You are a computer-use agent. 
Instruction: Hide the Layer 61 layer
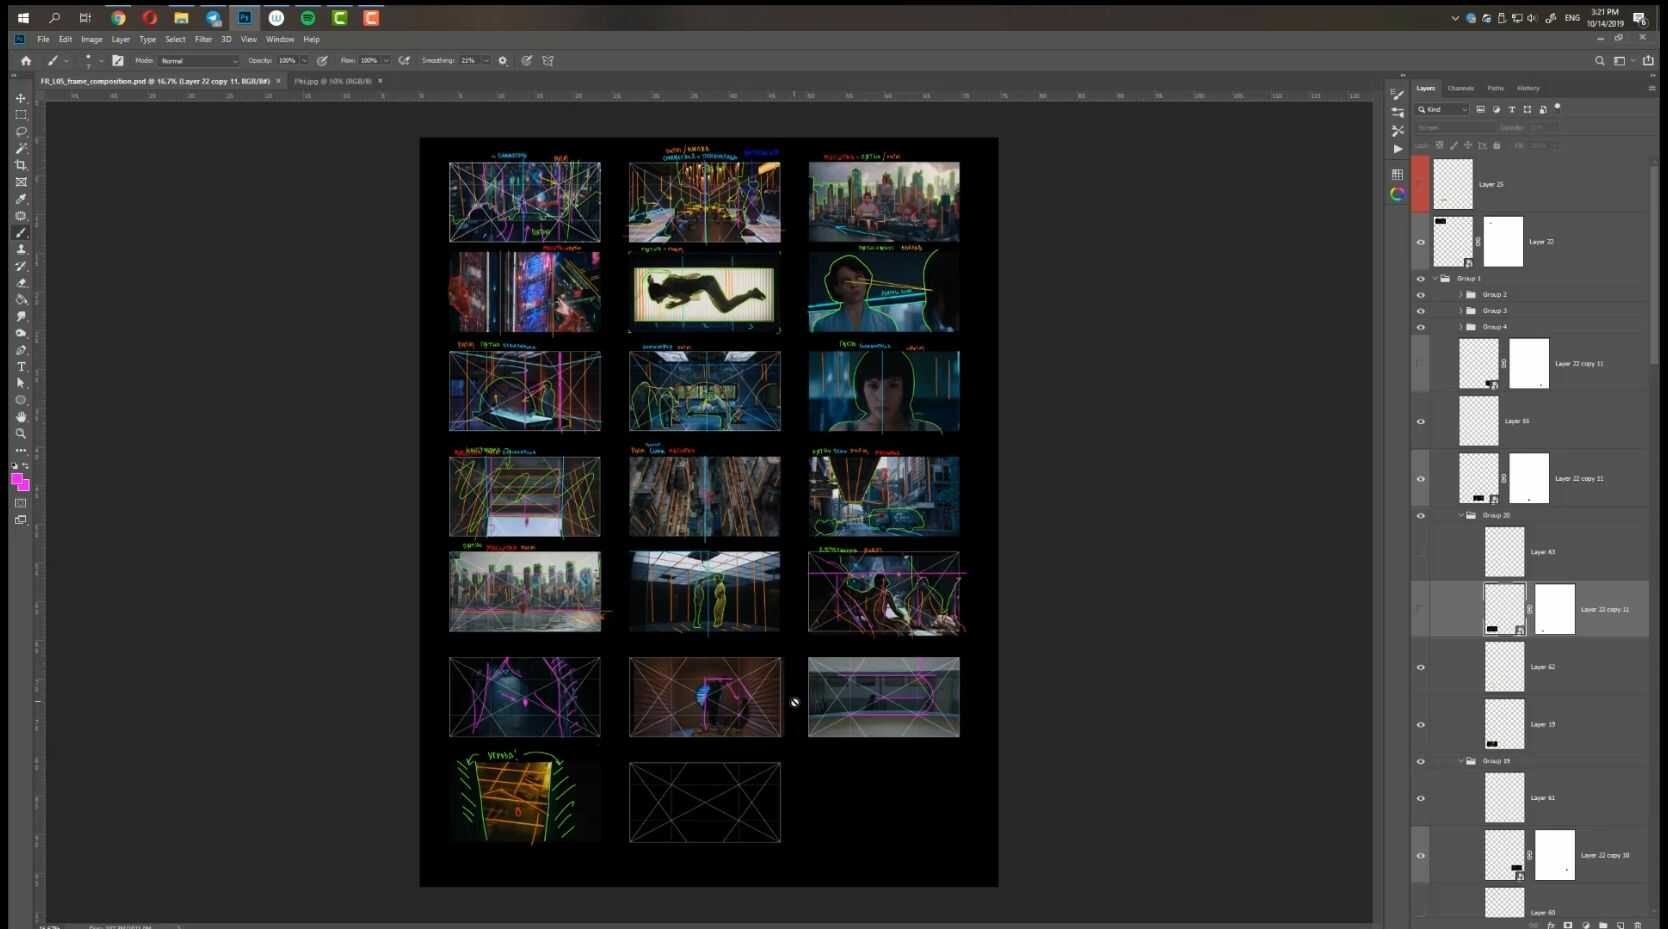[x=1420, y=798]
